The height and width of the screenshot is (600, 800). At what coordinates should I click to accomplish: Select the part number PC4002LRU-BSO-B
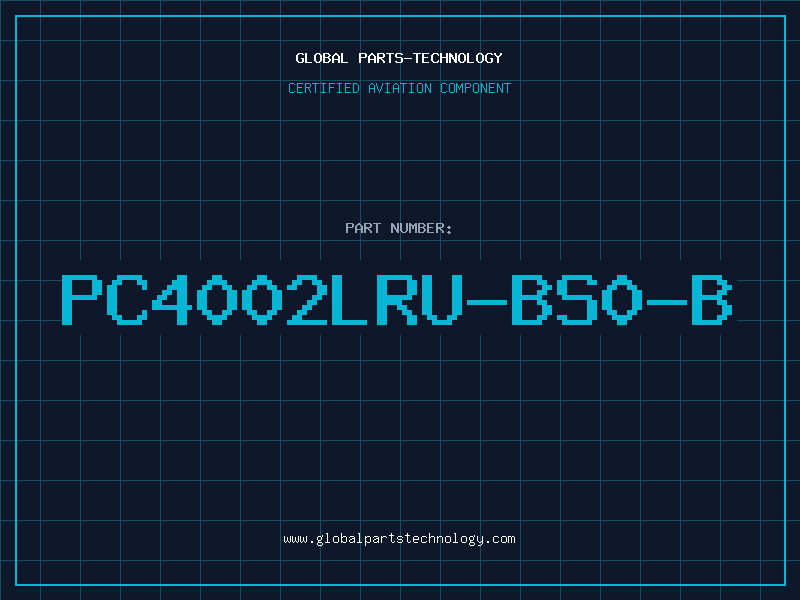(x=397, y=299)
